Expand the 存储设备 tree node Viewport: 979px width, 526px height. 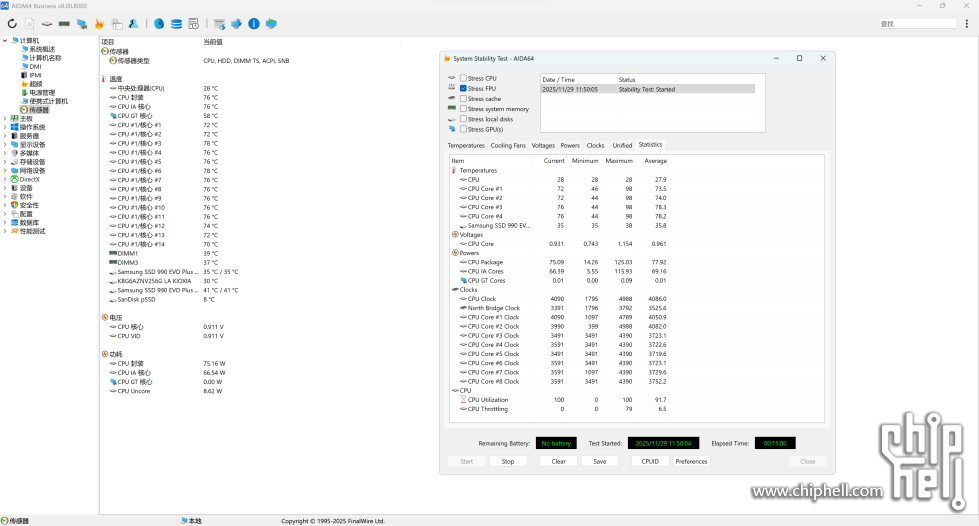click(5, 162)
